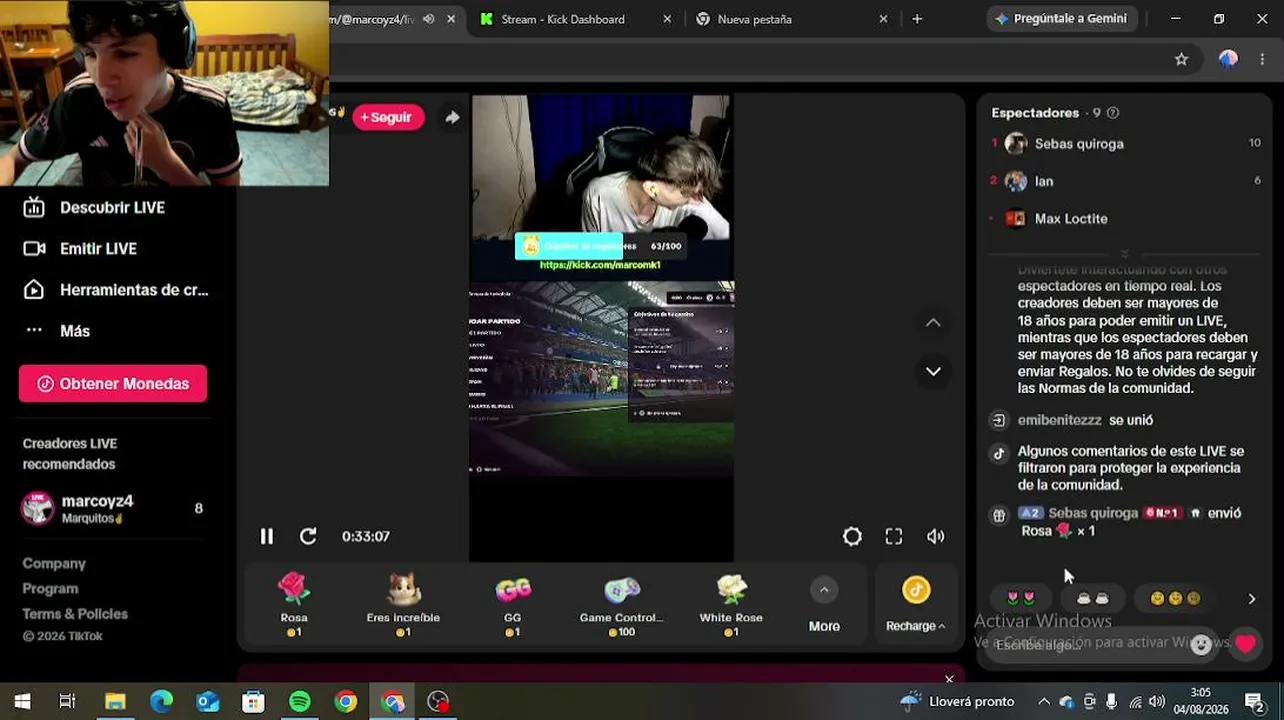Go to the previous LIVE with up chevron
Screen dimensions: 1284x720
point(933,322)
